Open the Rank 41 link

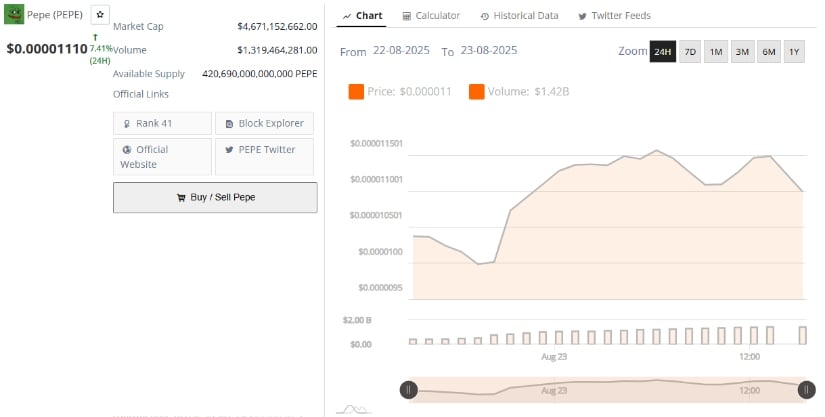[162, 124]
